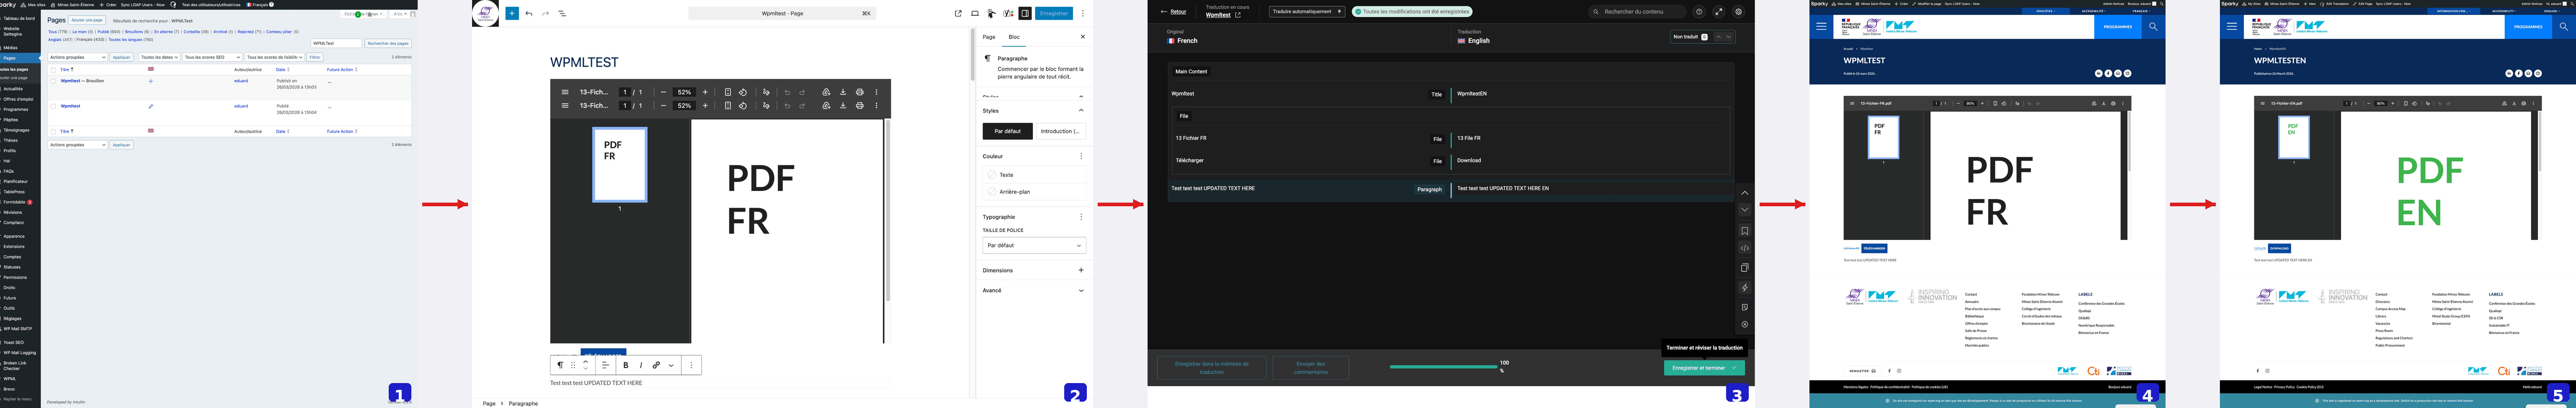This screenshot has height=408, width=2576.
Task: Click the Bold icon in block toolbar
Action: click(x=626, y=365)
